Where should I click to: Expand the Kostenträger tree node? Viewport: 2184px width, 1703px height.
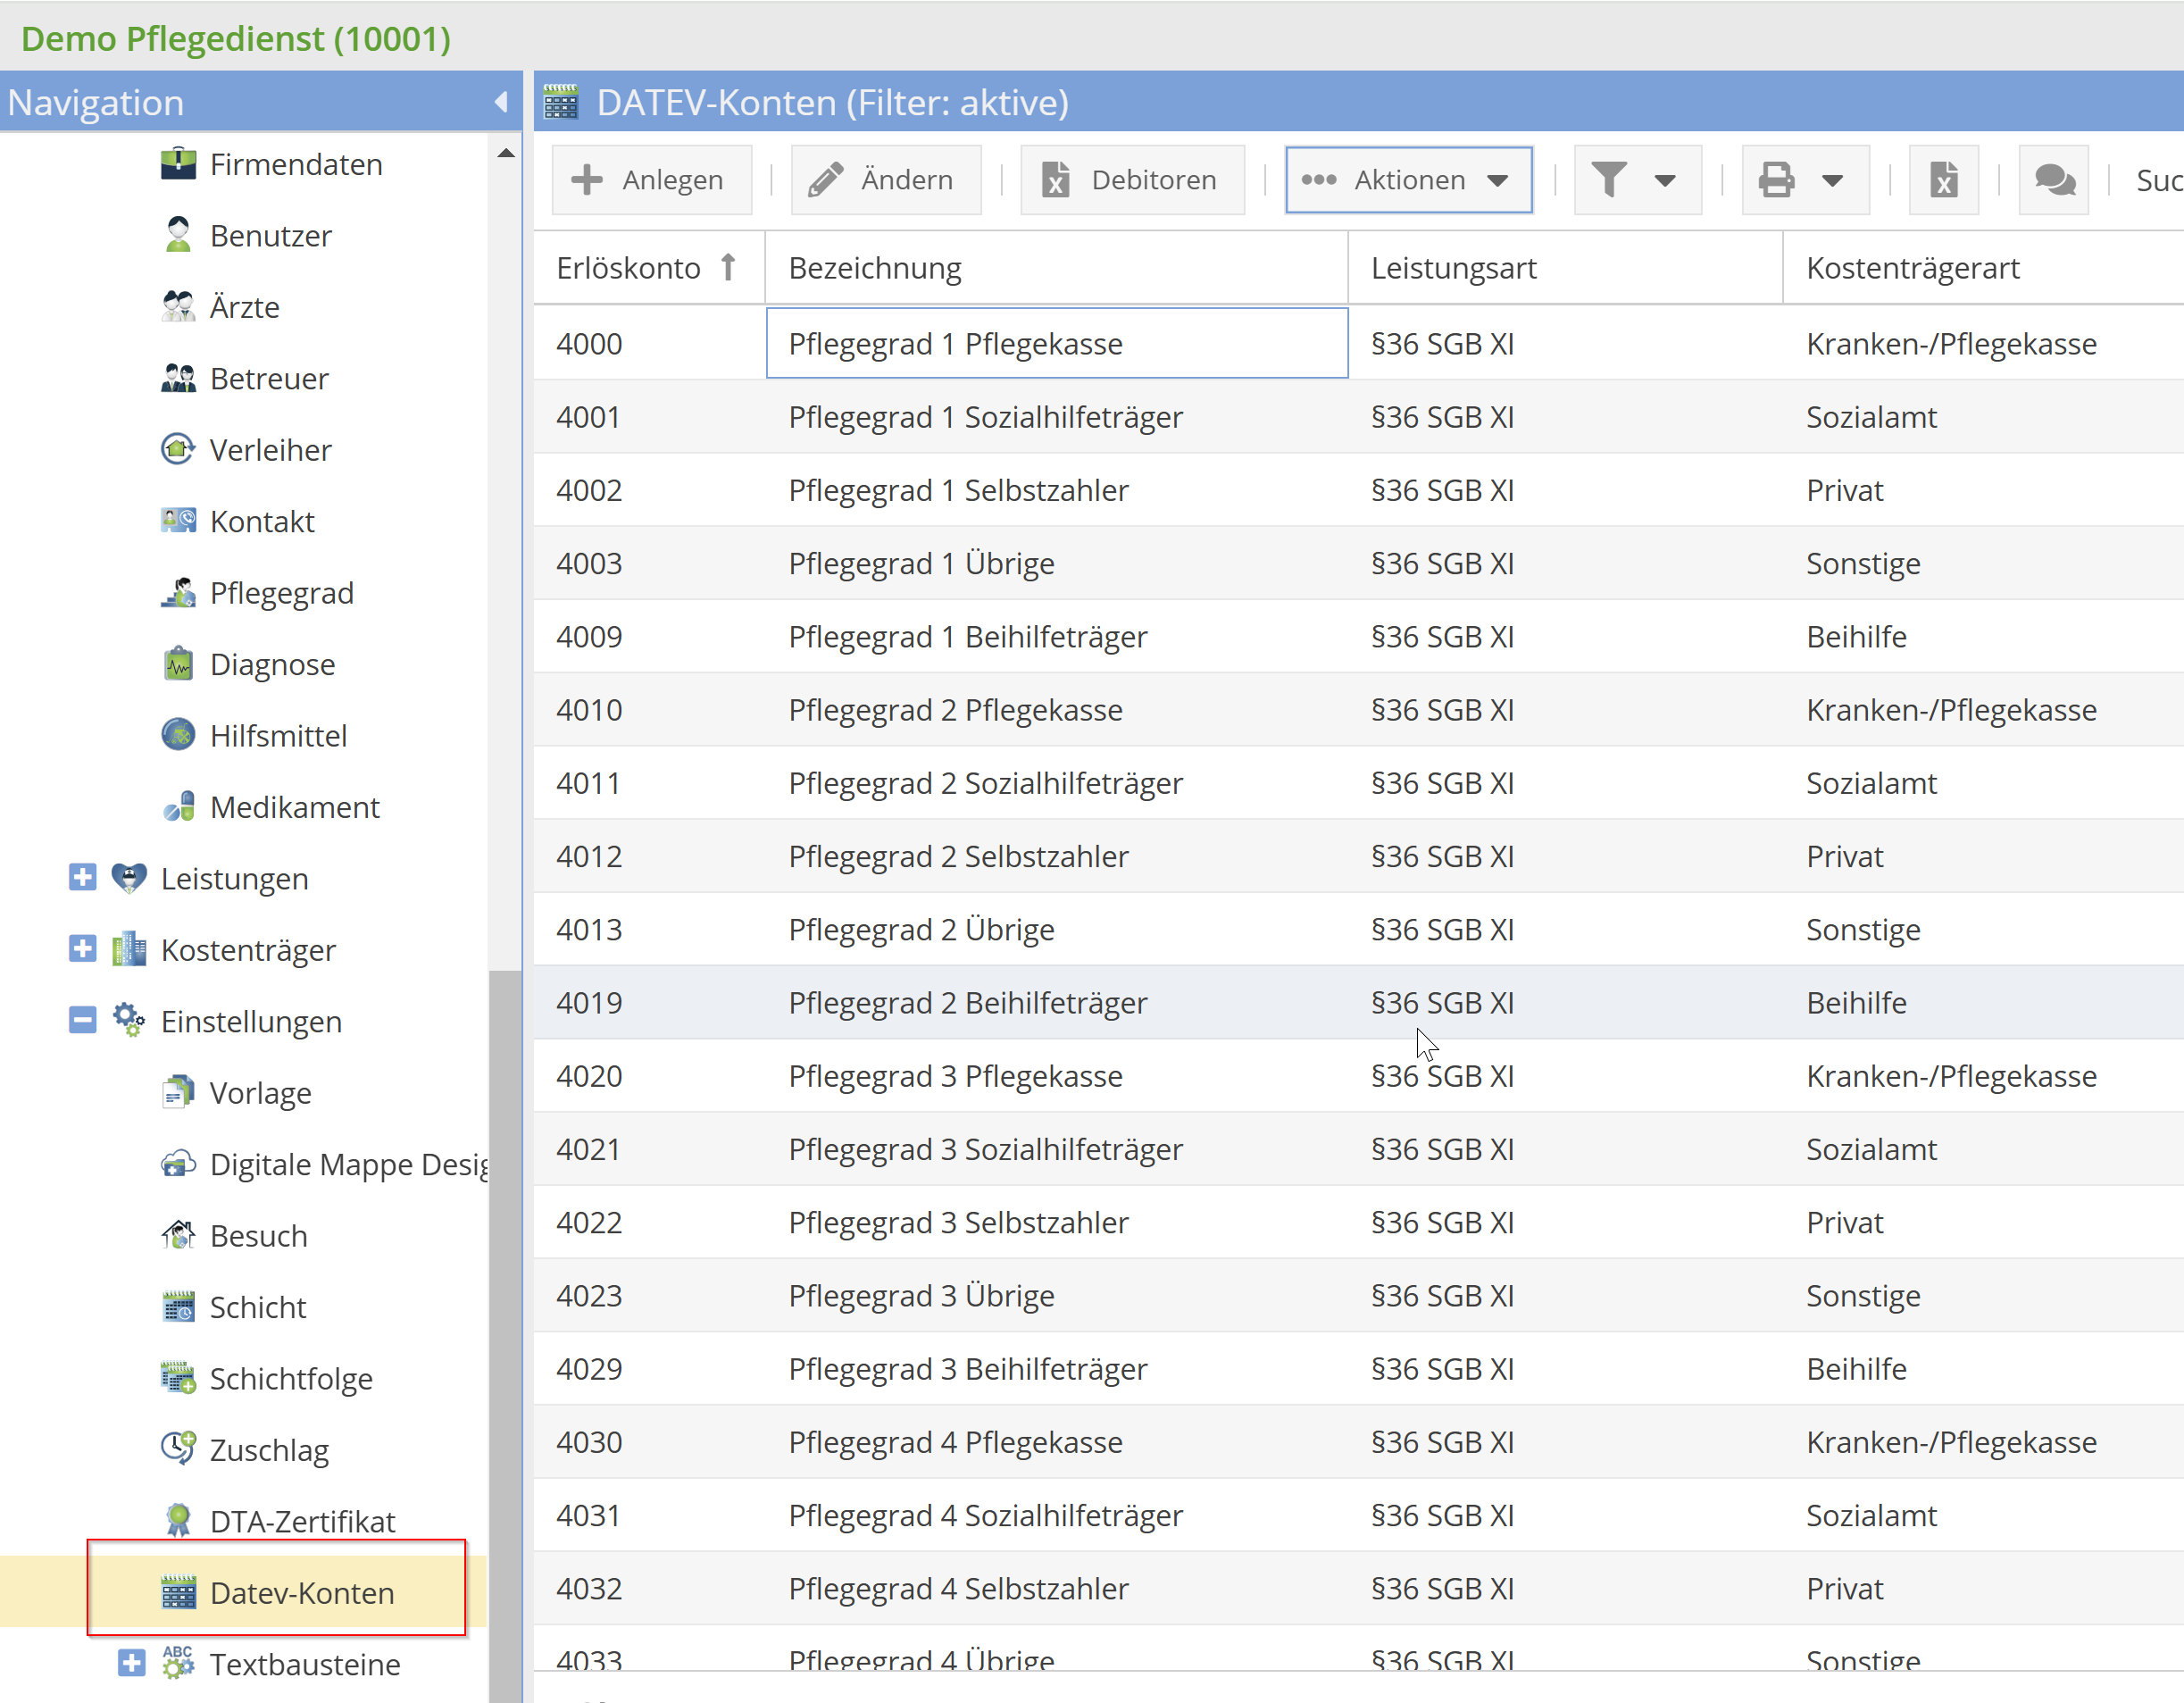[83, 948]
